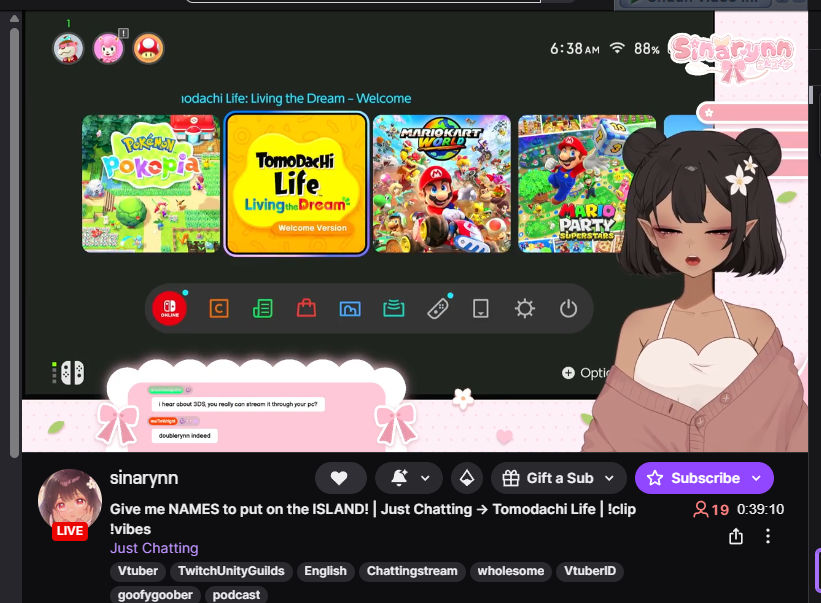
Task: Select the mushroom user avatar
Action: [x=148, y=49]
